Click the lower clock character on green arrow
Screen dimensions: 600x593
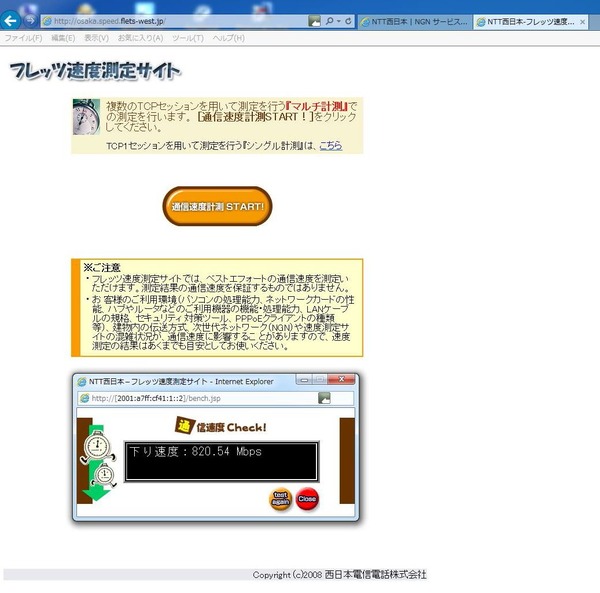[x=104, y=476]
